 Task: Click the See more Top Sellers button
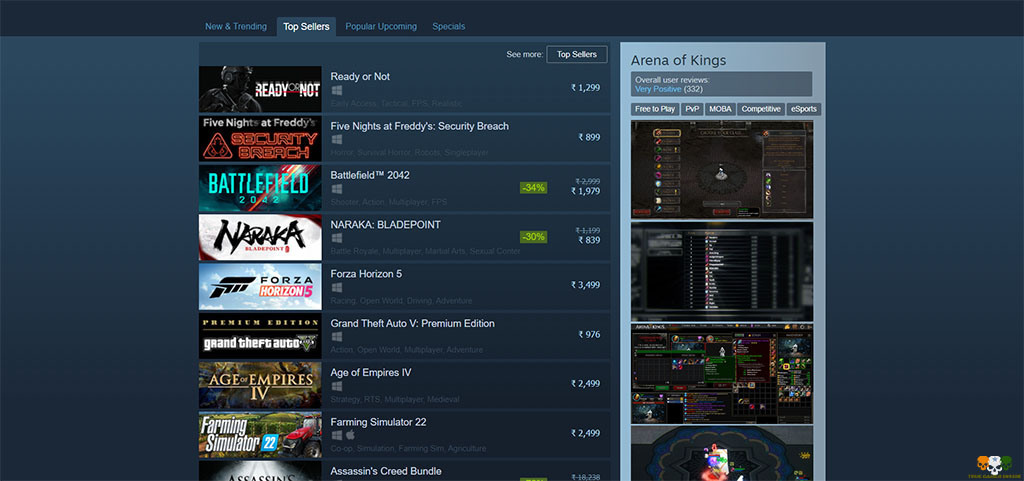(577, 55)
